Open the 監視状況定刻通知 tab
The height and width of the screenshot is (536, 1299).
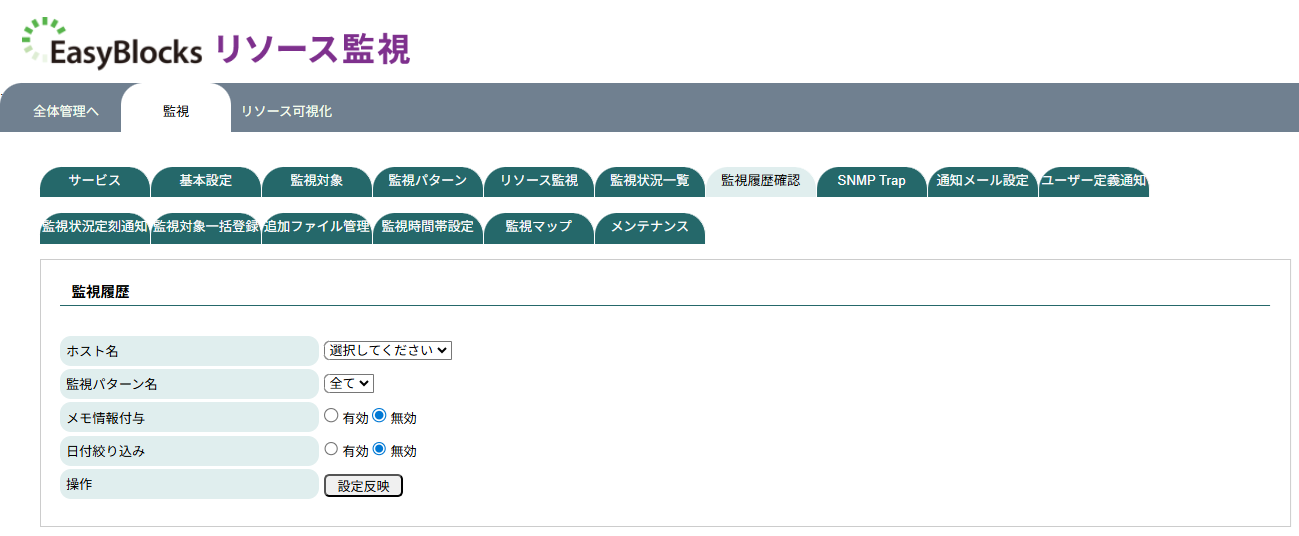point(95,227)
